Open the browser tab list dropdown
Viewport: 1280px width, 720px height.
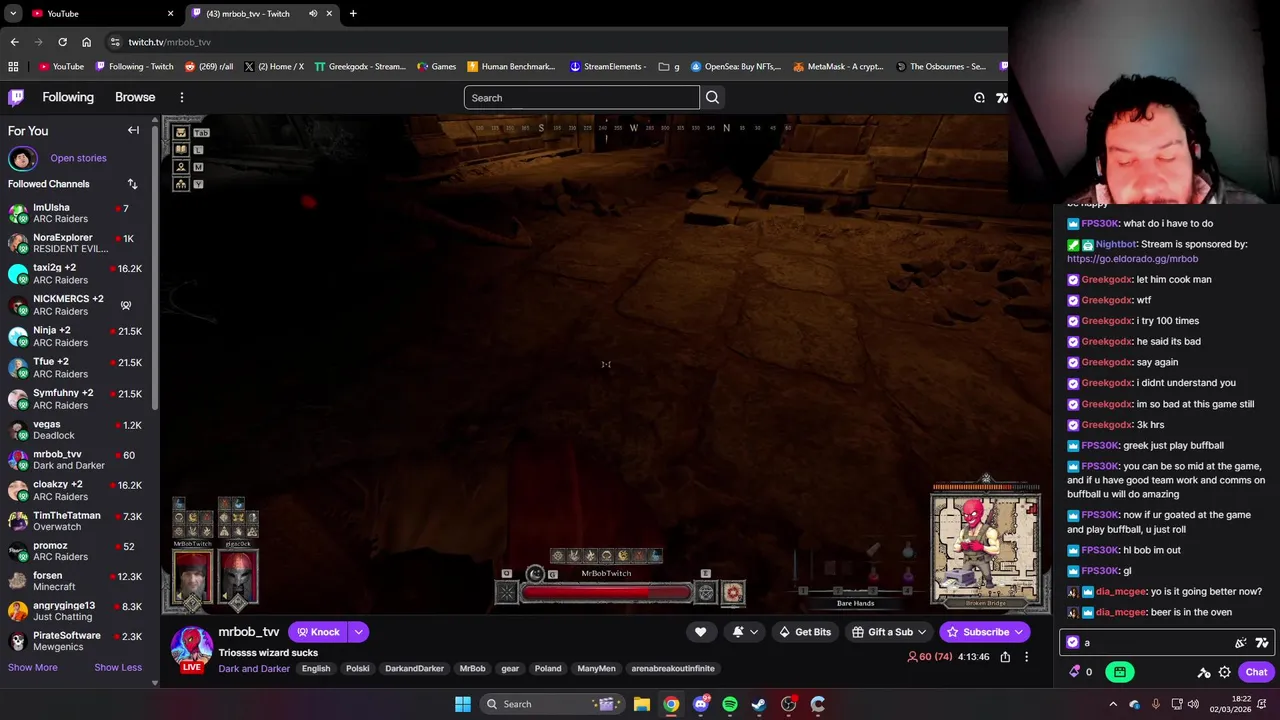tap(13, 14)
